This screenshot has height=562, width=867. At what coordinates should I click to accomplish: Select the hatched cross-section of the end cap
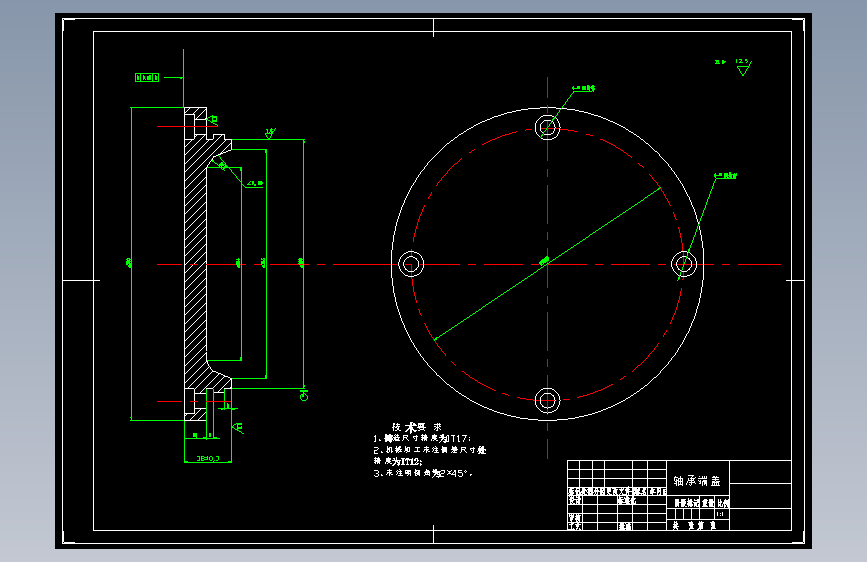[196, 264]
